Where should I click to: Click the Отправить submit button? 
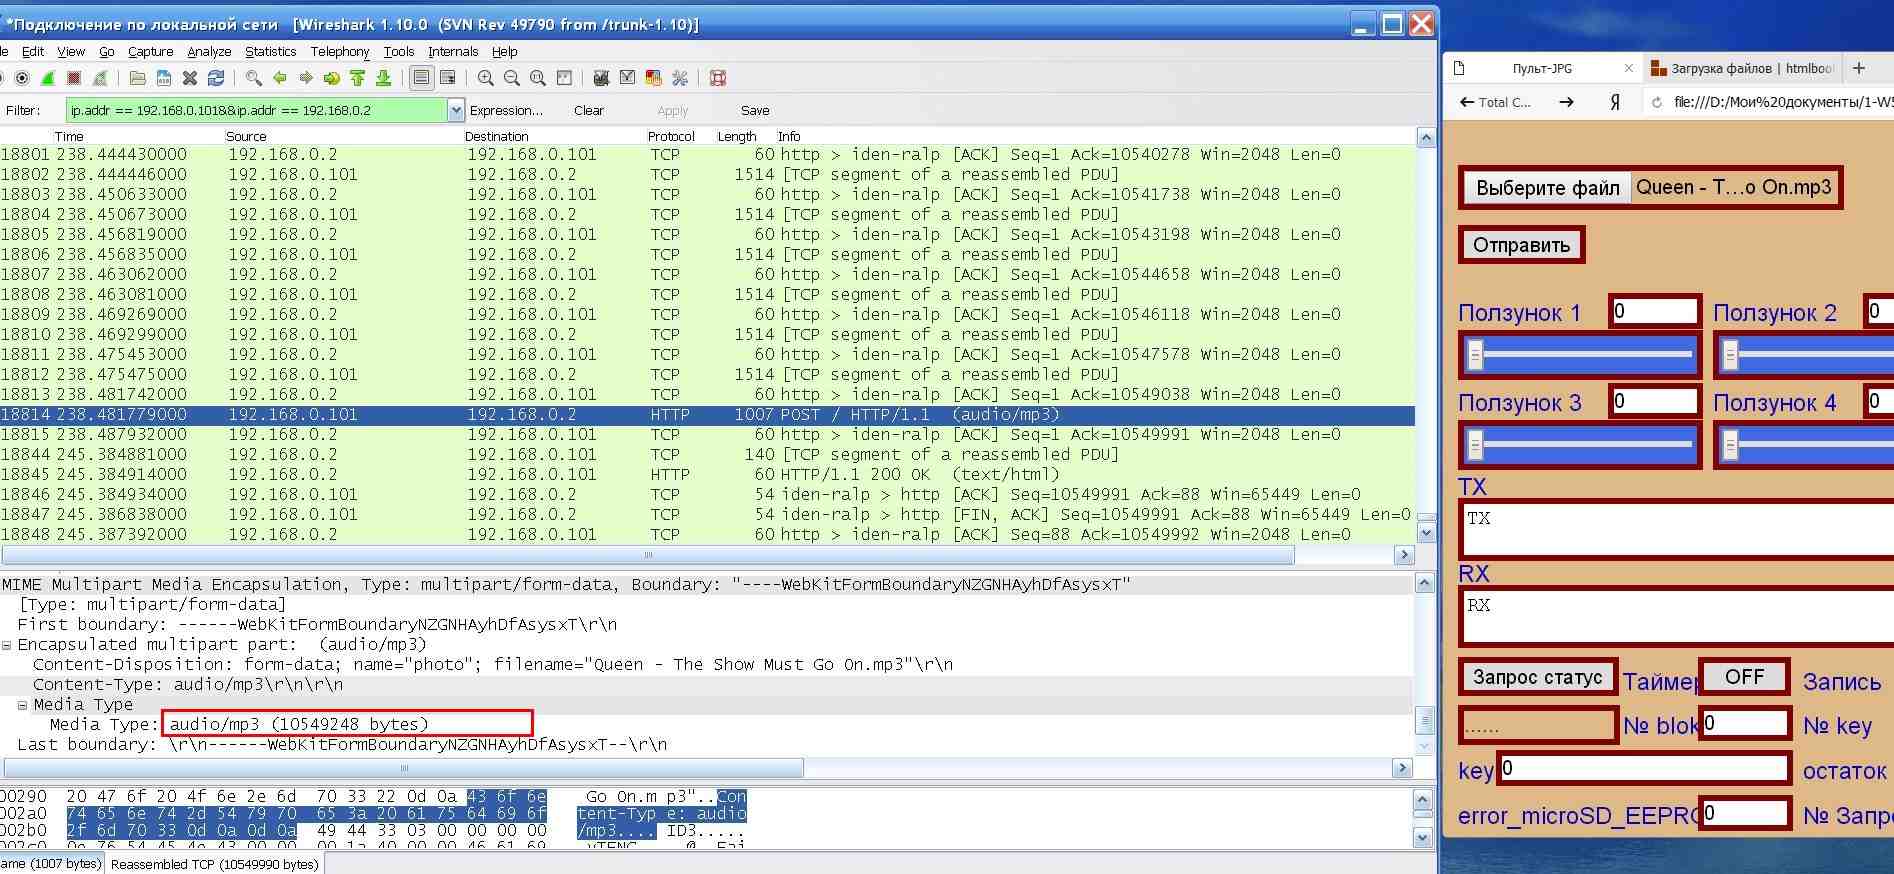pos(1521,245)
